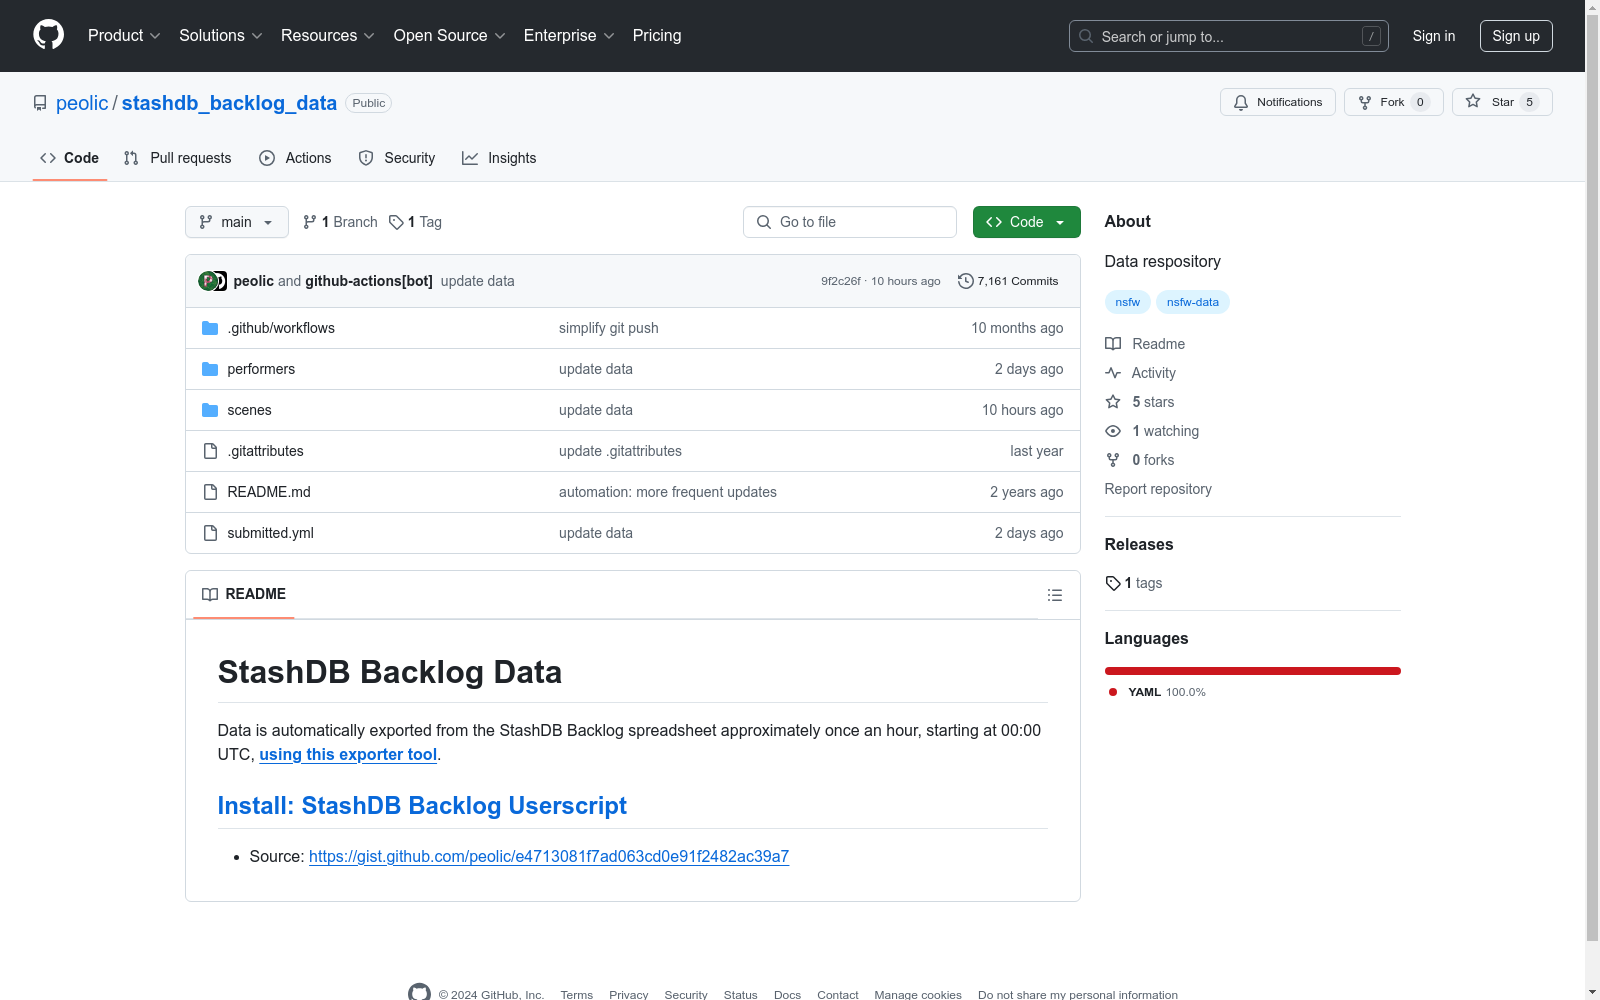Click the footer GitHub logo
This screenshot has height=1000, width=1600.
click(419, 993)
